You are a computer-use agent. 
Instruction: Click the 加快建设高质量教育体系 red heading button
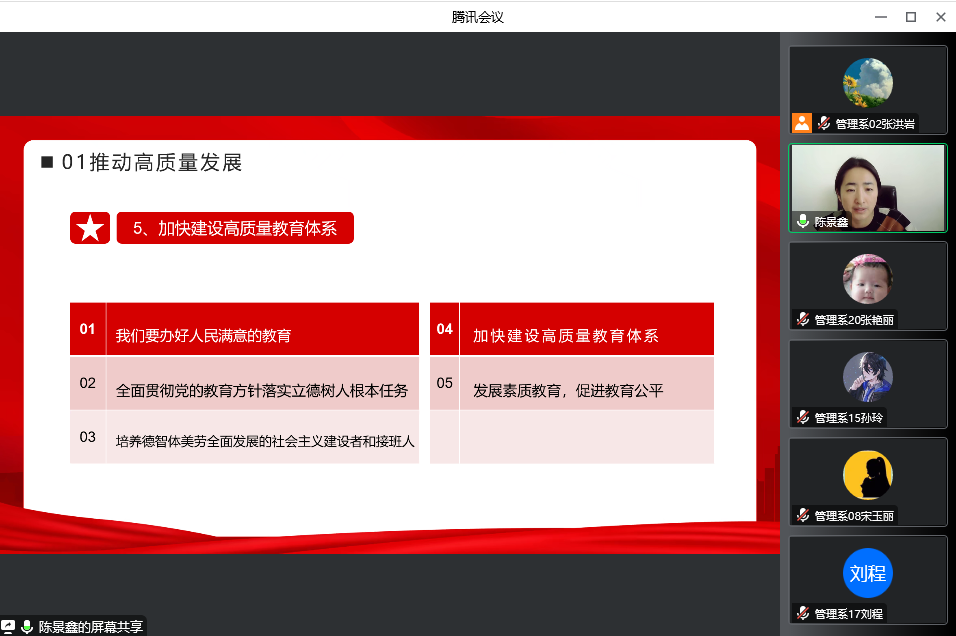coord(235,229)
